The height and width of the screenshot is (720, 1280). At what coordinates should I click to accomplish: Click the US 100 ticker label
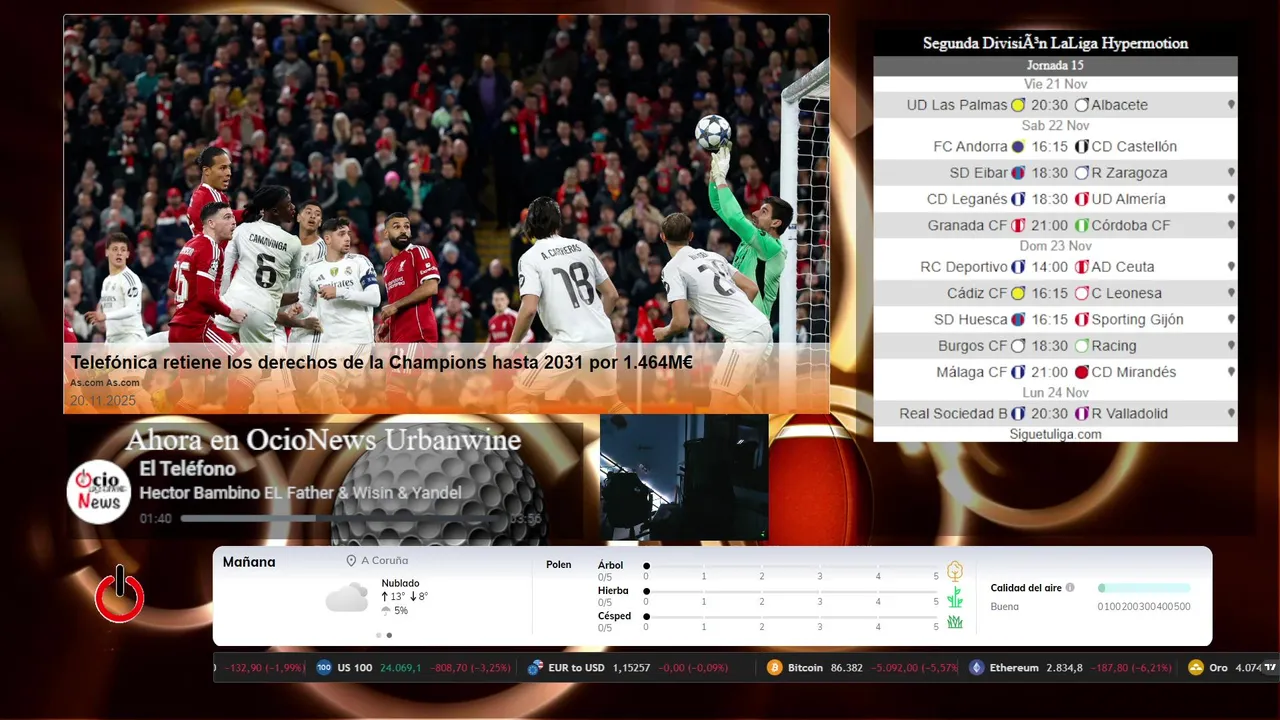[355, 667]
